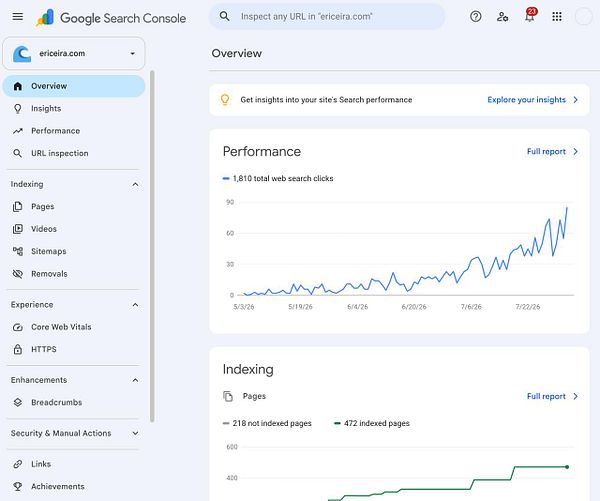Click the Breadcrumbs layers icon

[18, 402]
